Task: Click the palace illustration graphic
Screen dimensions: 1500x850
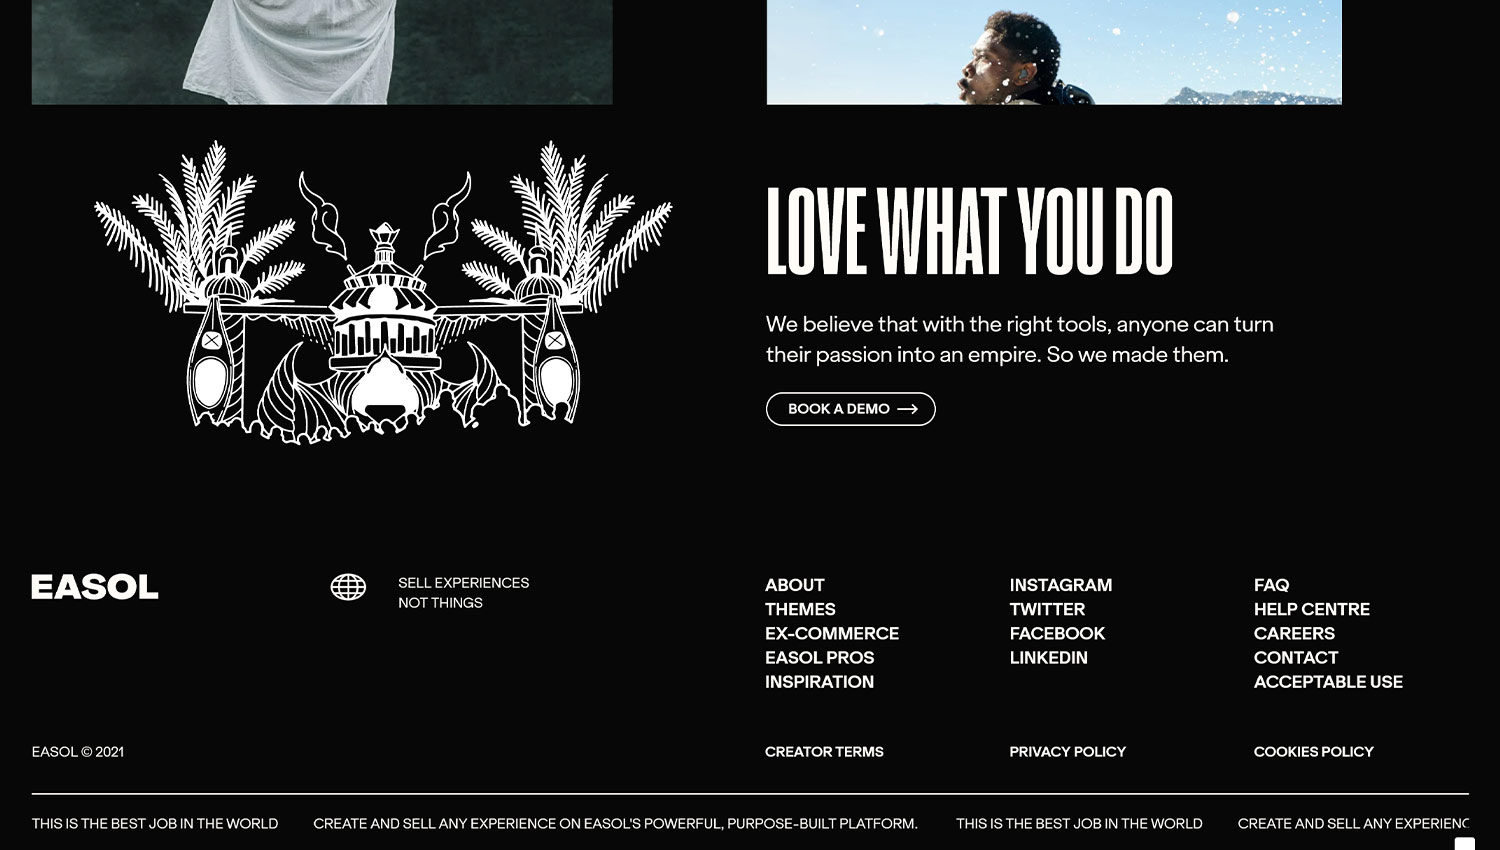Action: (383, 292)
